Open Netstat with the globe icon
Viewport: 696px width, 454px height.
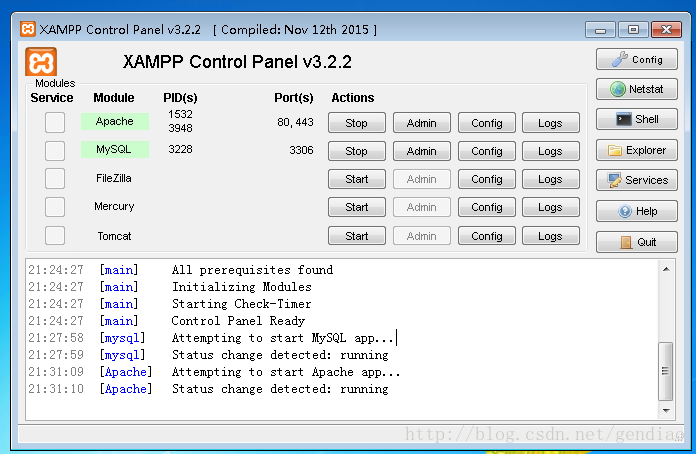[637, 89]
